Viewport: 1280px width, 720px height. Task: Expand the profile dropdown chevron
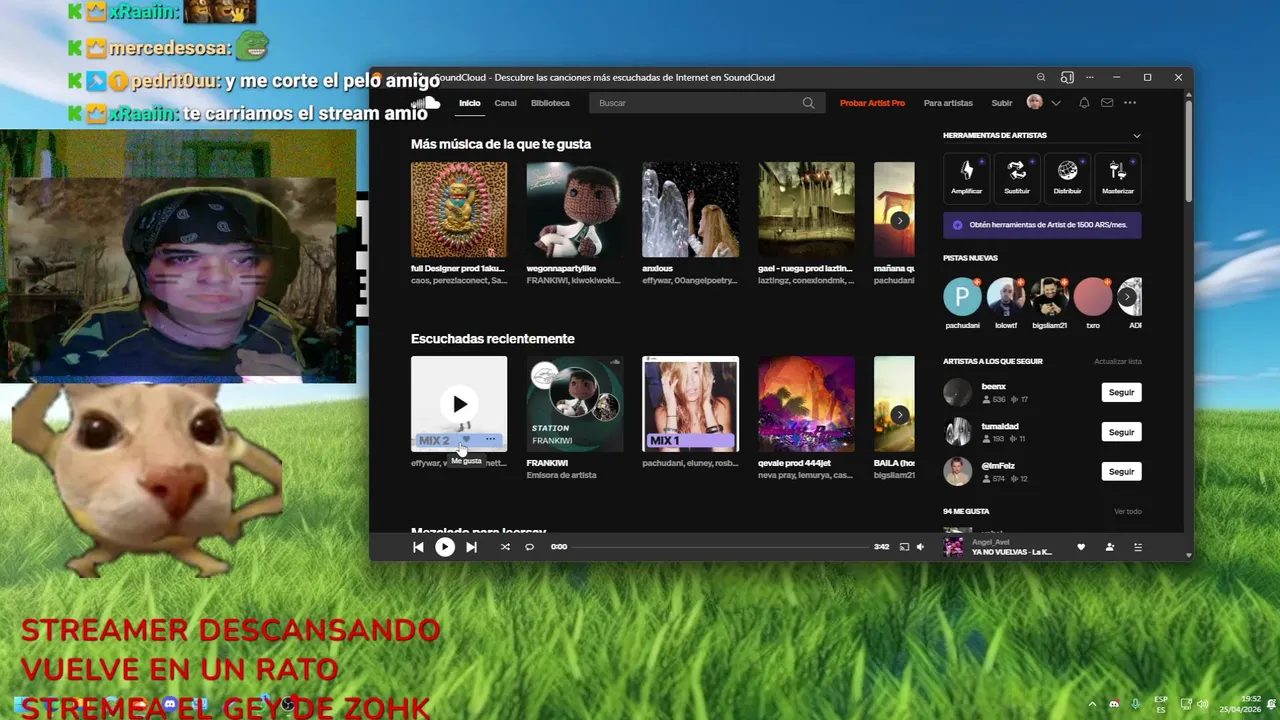pos(1055,103)
